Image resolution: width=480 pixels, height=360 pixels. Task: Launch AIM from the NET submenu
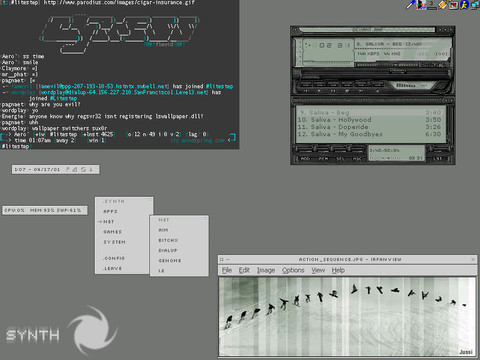[x=163, y=230]
